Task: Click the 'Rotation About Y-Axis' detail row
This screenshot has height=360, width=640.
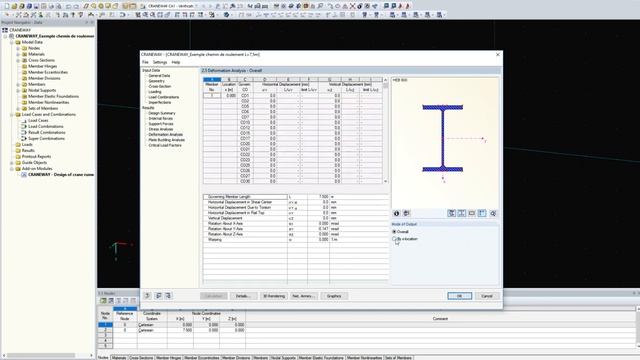Action: click(296, 229)
